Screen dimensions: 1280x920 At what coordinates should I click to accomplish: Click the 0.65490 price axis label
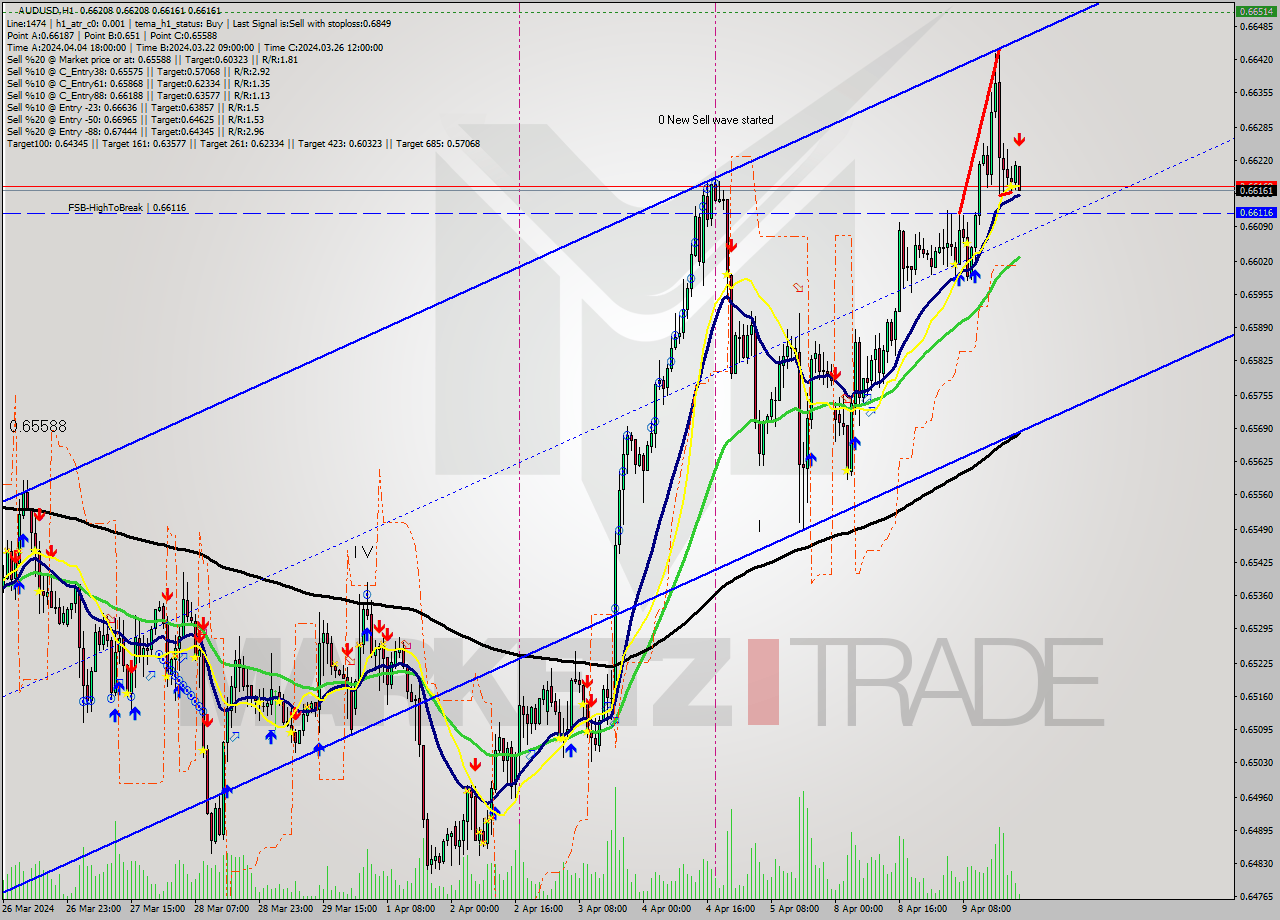click(1256, 529)
